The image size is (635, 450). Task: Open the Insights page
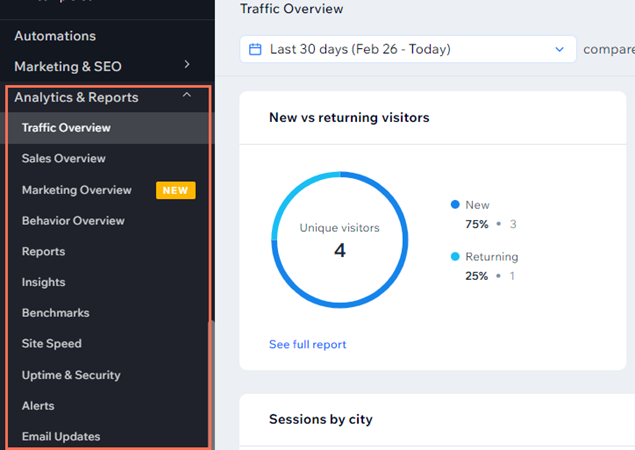coord(43,282)
